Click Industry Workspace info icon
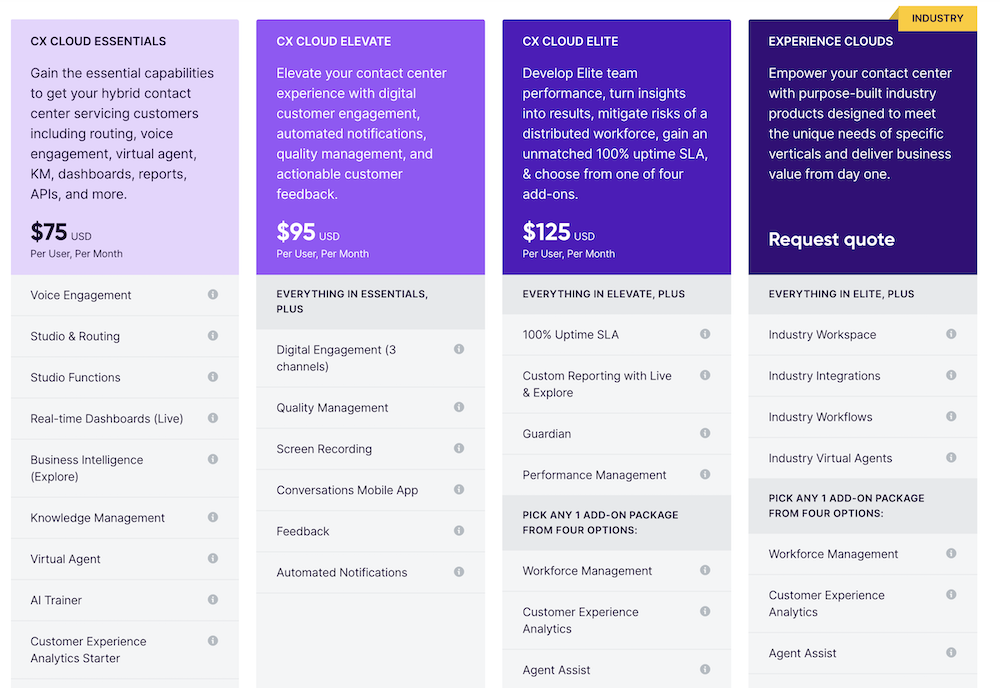Screen dimensions: 1000x688 952,334
